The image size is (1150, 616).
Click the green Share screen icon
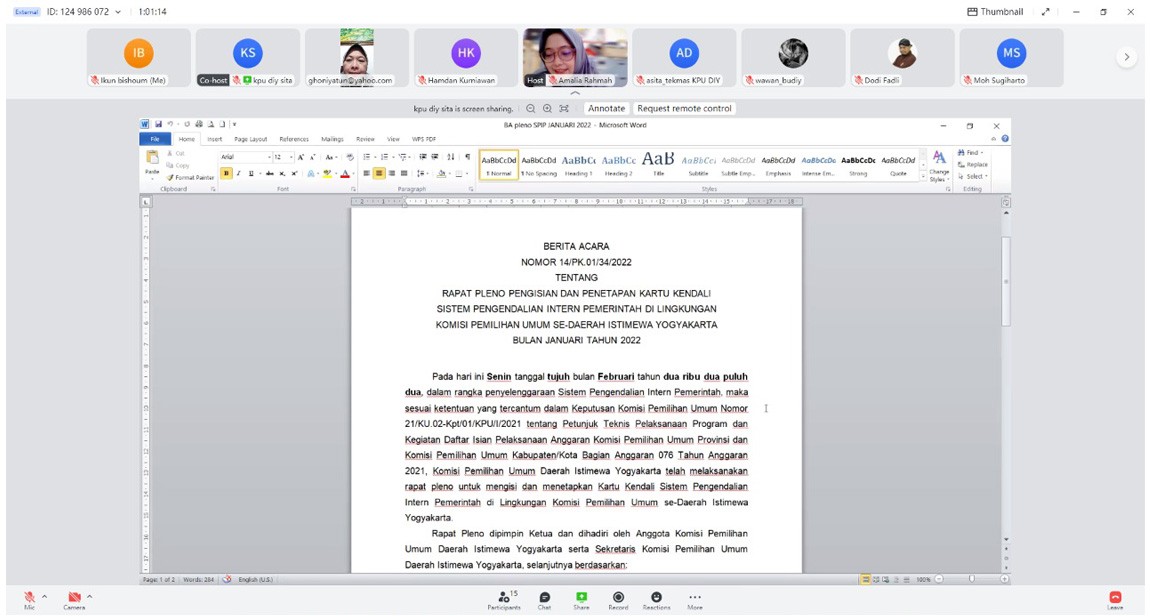point(581,597)
